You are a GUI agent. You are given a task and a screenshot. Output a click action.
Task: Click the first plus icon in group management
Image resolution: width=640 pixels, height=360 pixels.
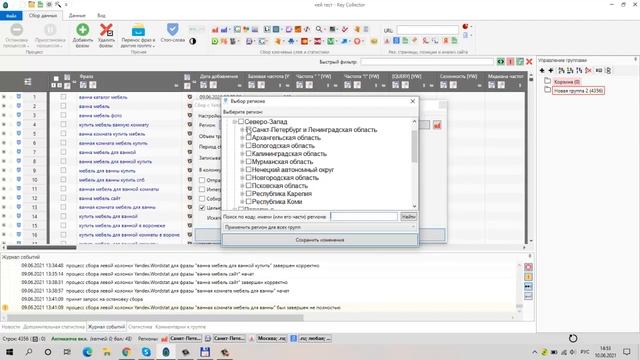[542, 71]
